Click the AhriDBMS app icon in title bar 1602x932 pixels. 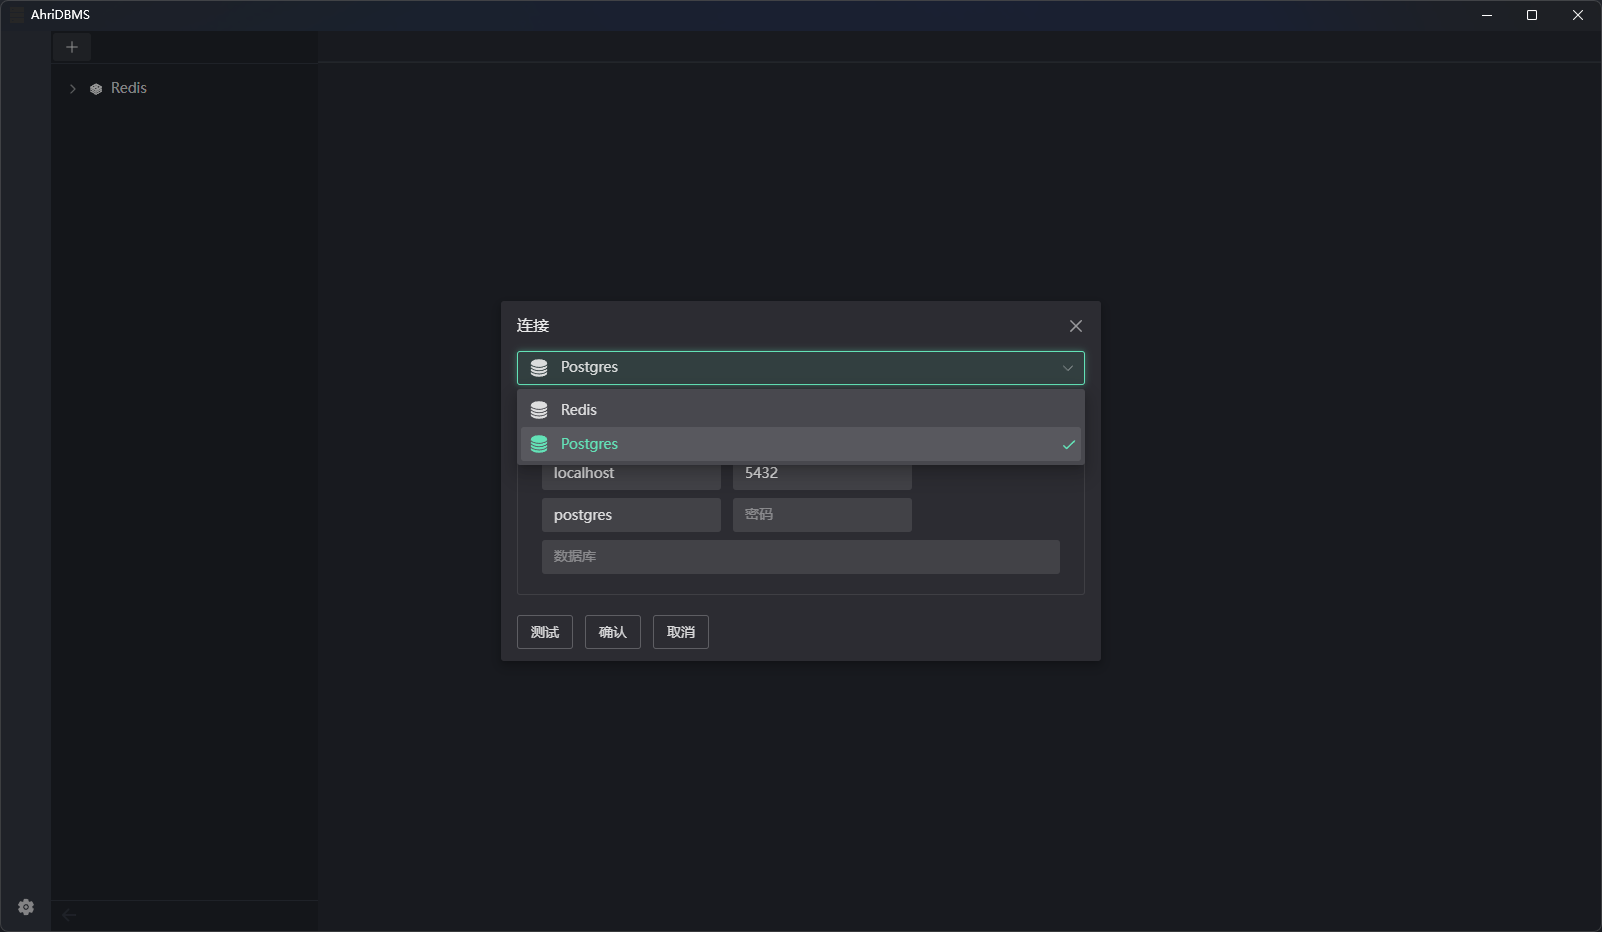[x=16, y=15]
